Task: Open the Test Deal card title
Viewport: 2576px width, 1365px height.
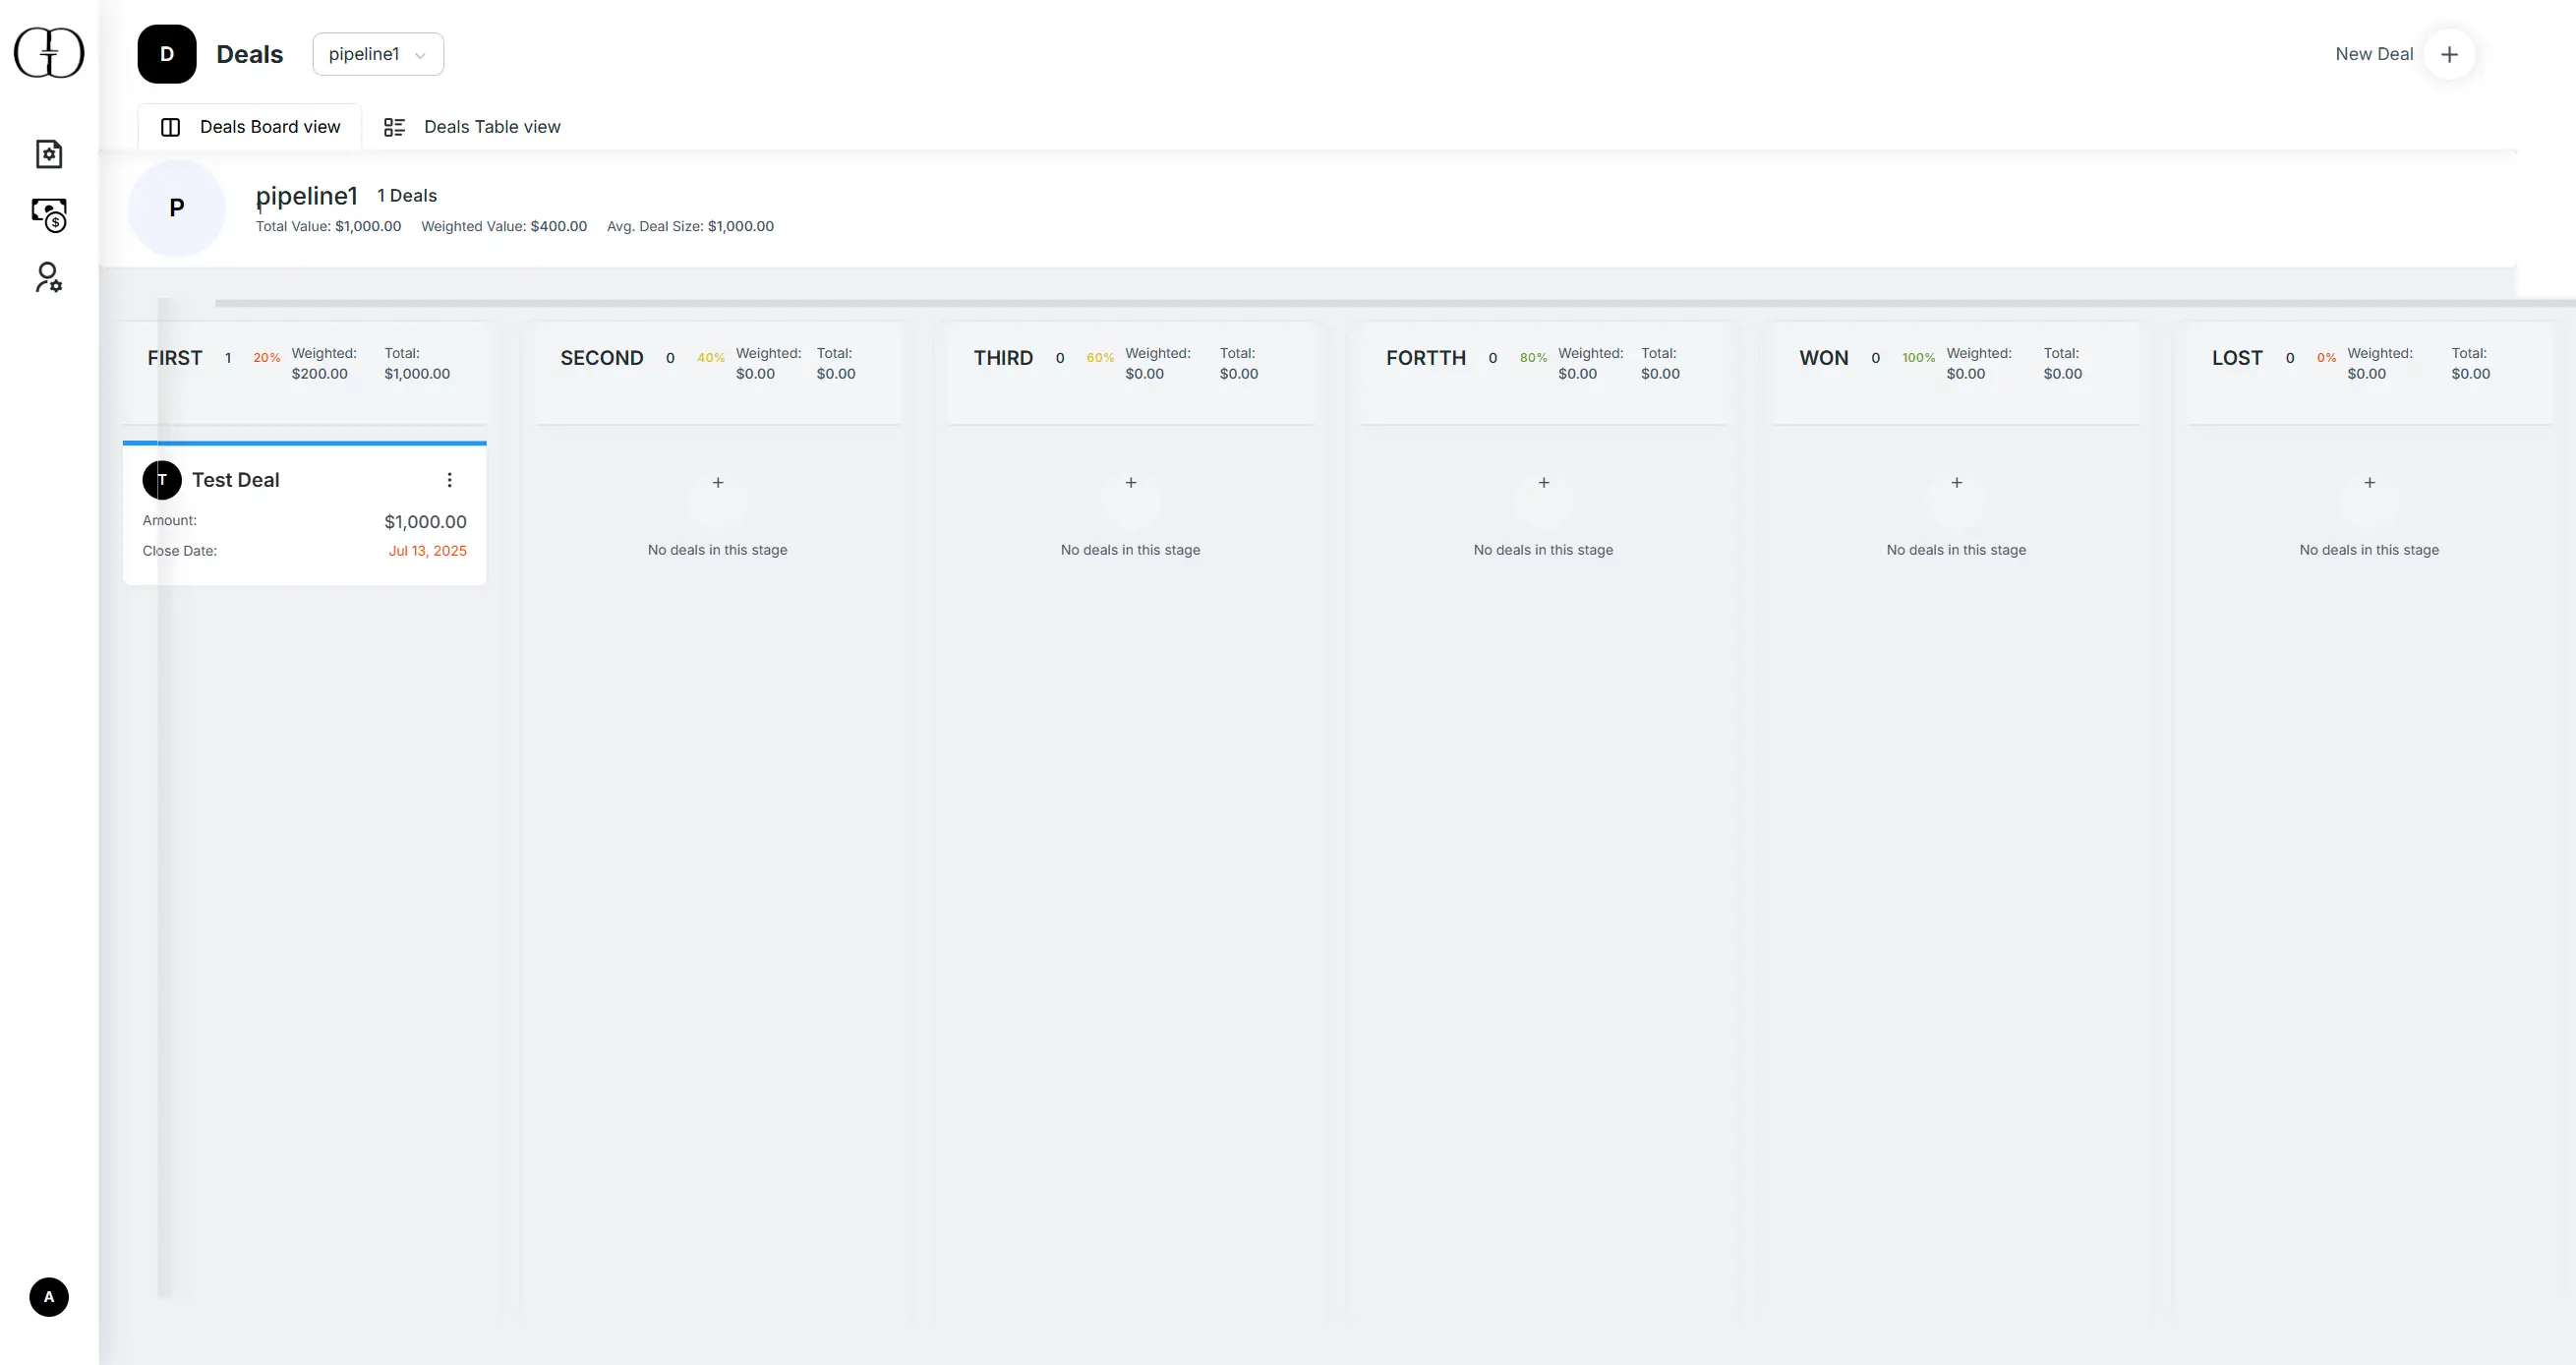Action: (x=236, y=480)
